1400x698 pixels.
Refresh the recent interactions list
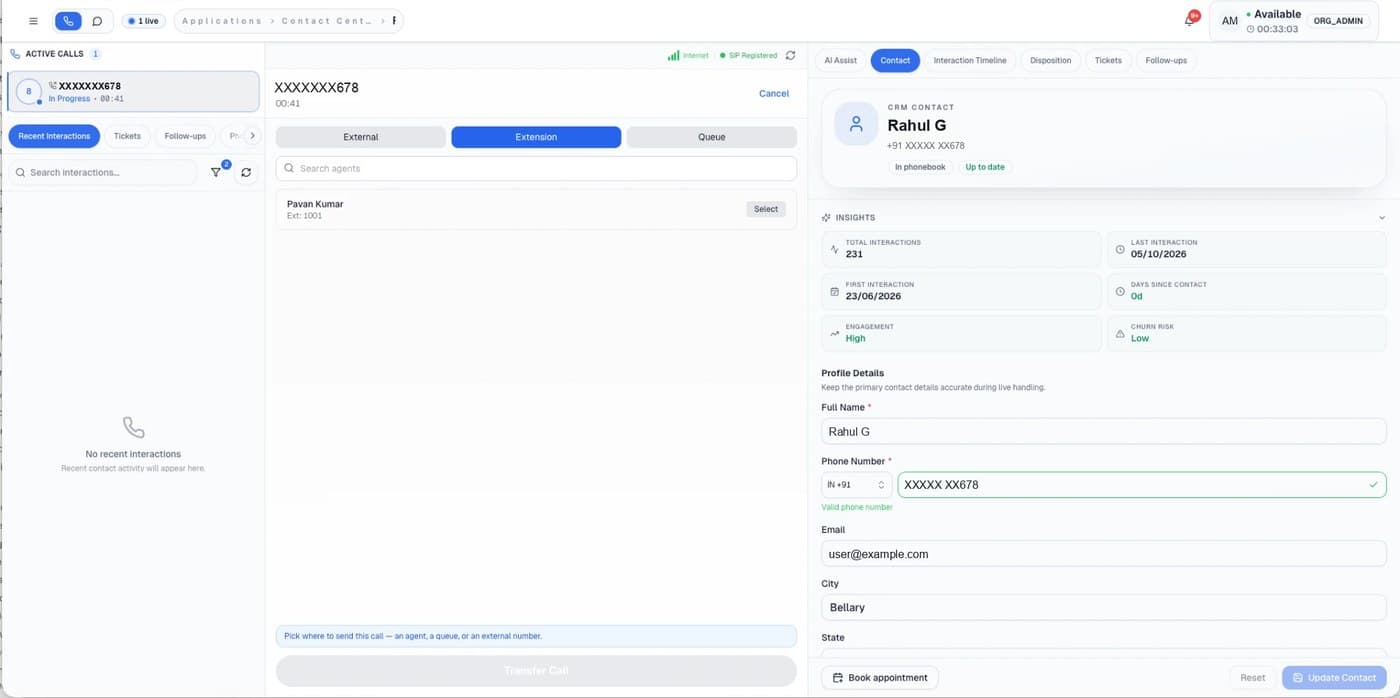point(246,172)
